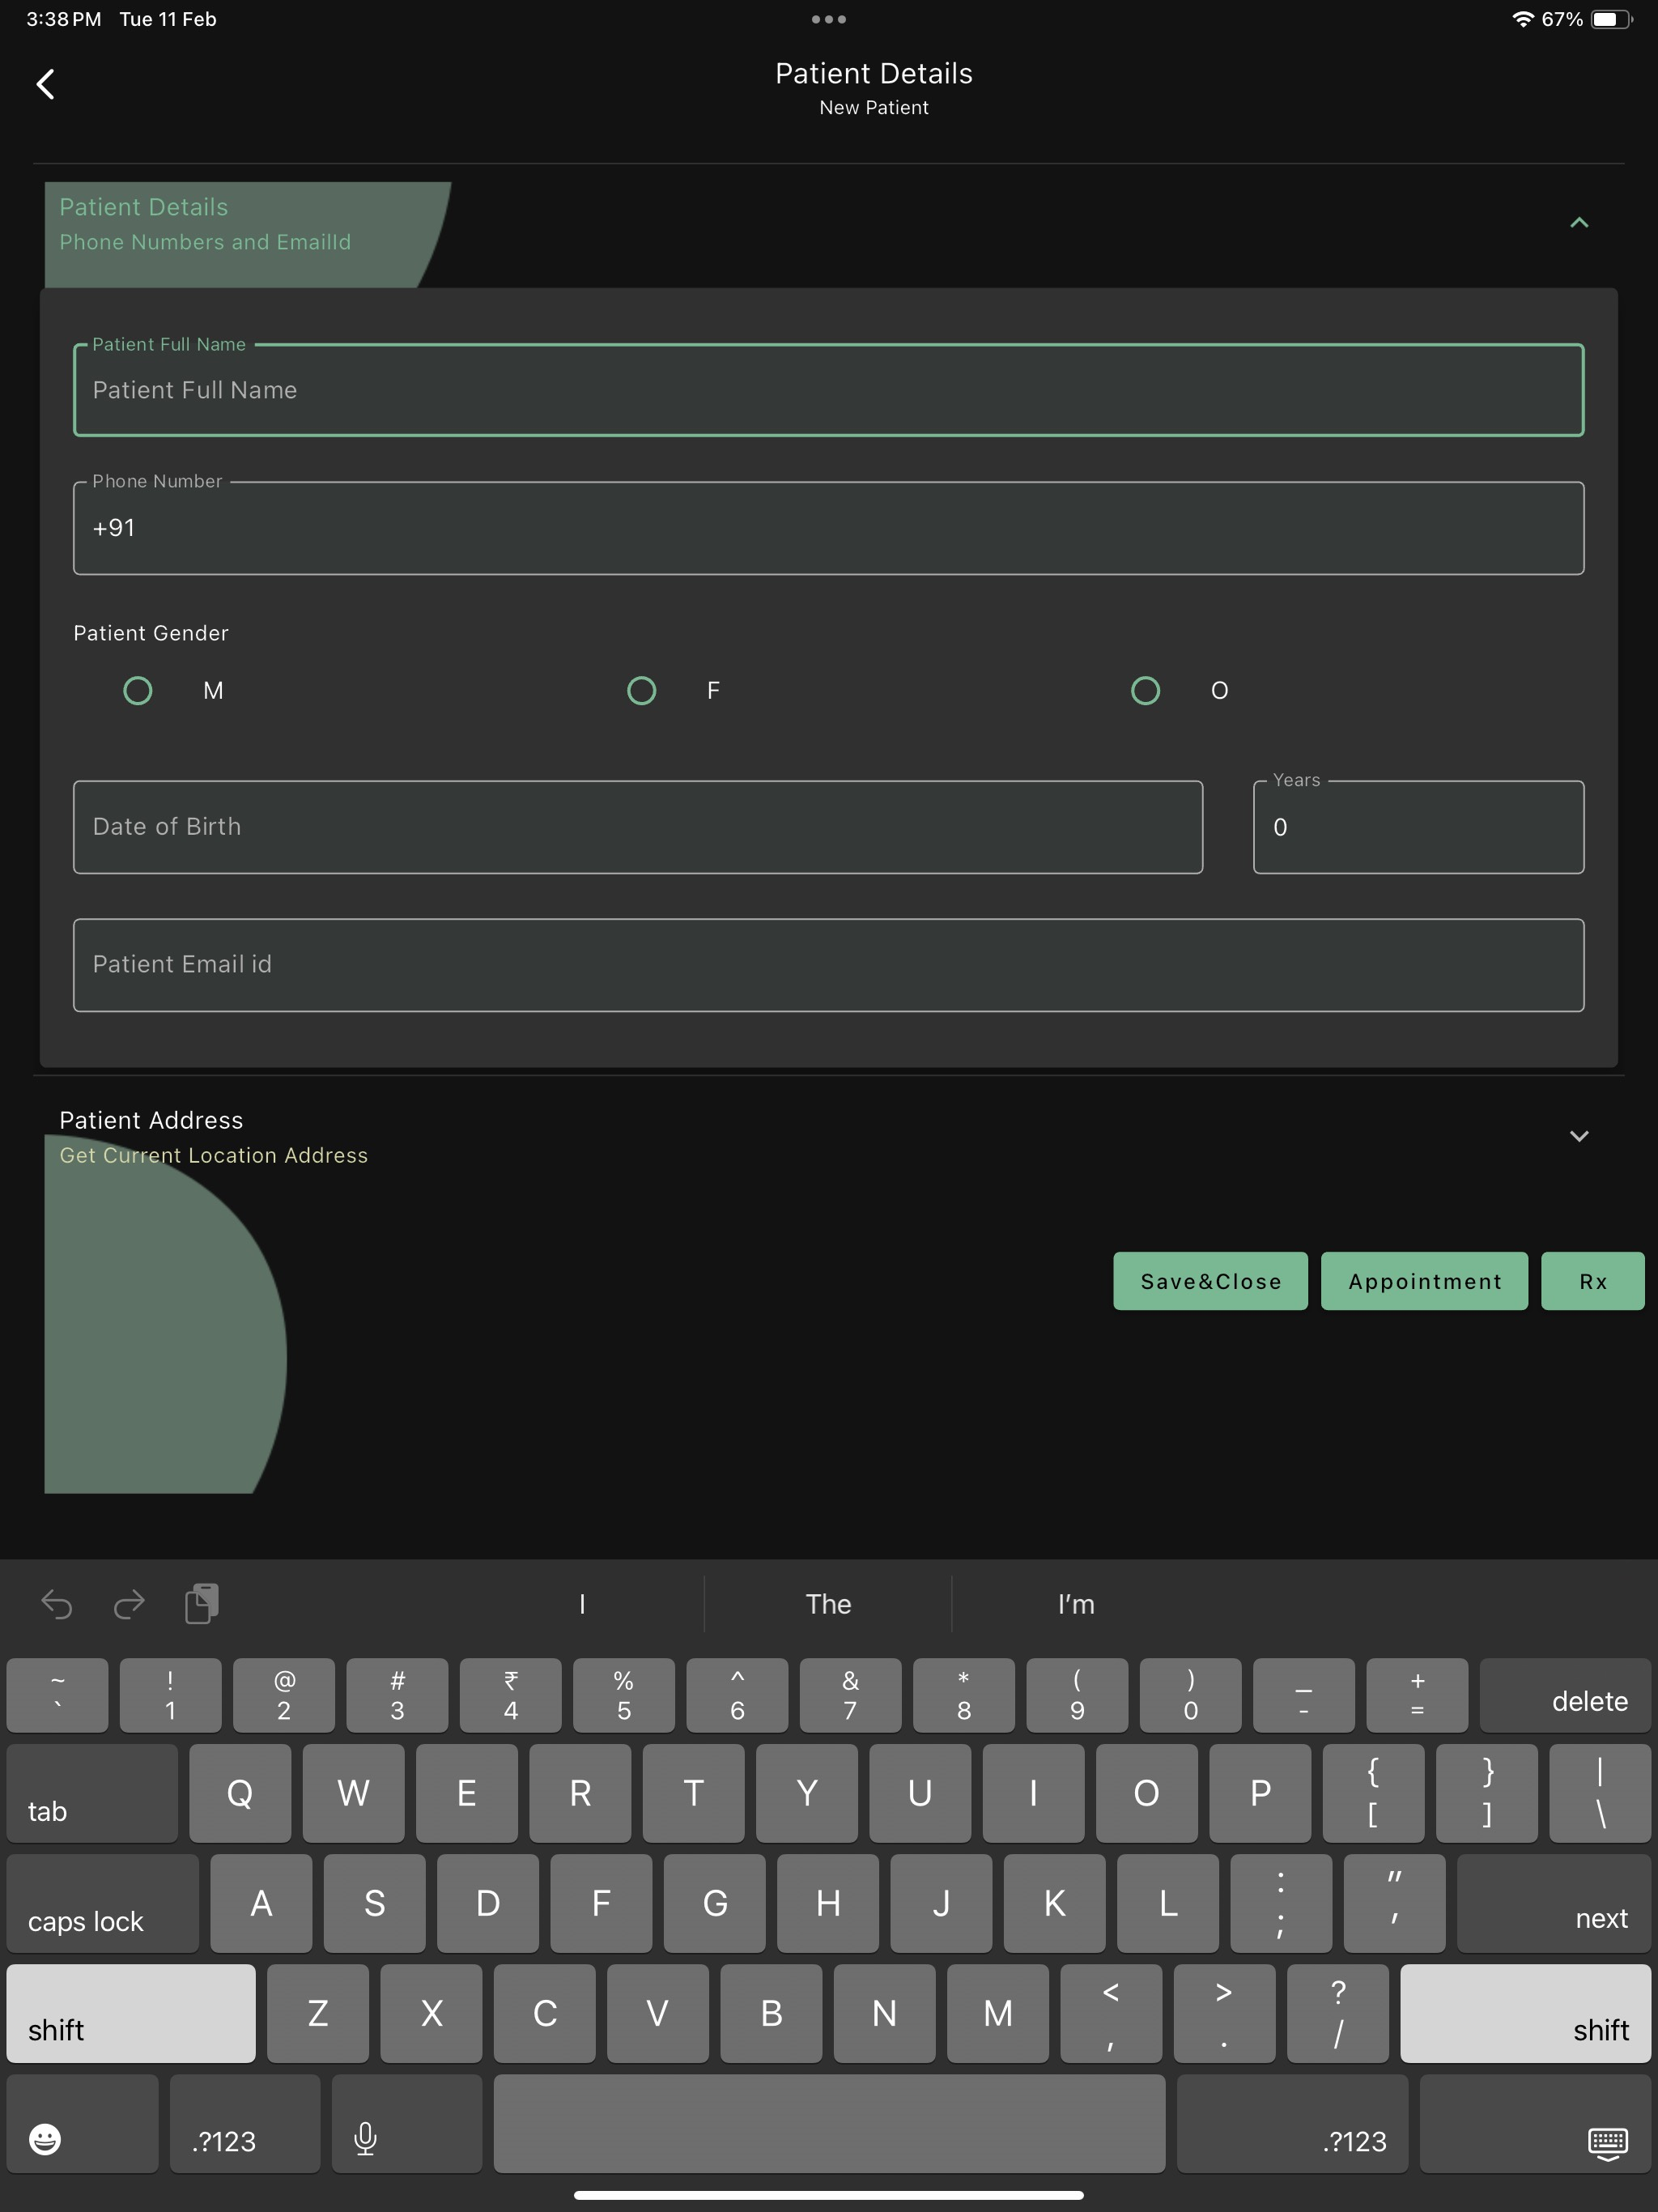Screen dimensions: 1658x2212
Task: Focus the Years field
Action: pos(1418,827)
